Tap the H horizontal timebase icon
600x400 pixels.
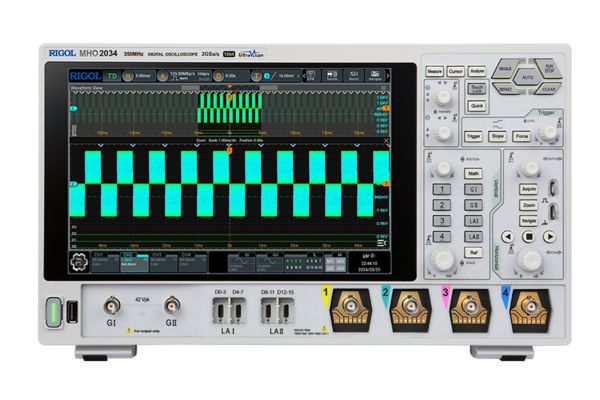pyautogui.click(x=128, y=76)
